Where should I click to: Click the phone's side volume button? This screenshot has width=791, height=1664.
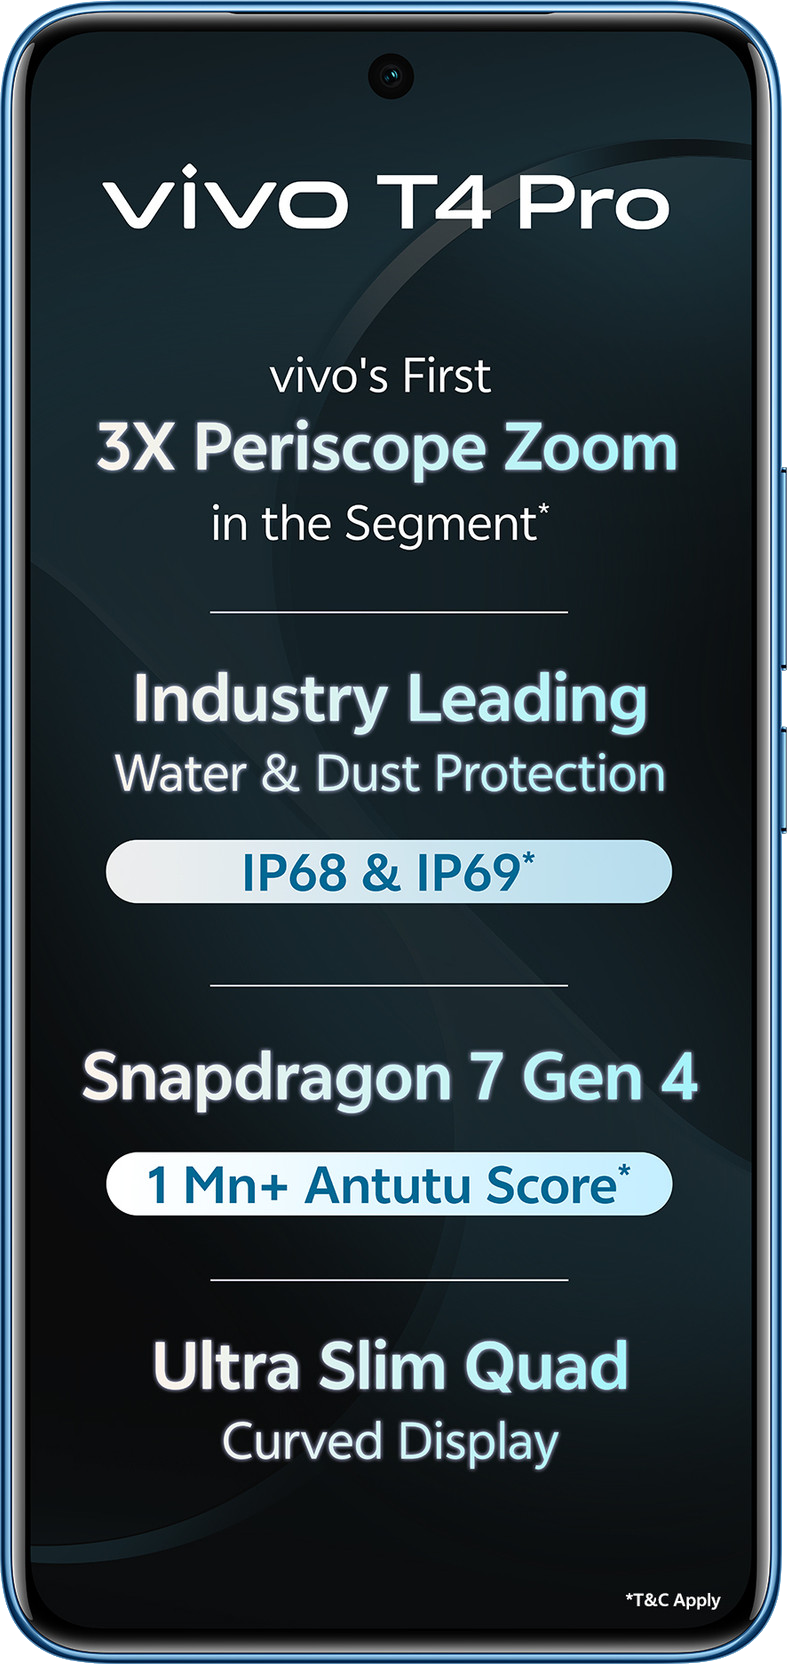[783, 569]
